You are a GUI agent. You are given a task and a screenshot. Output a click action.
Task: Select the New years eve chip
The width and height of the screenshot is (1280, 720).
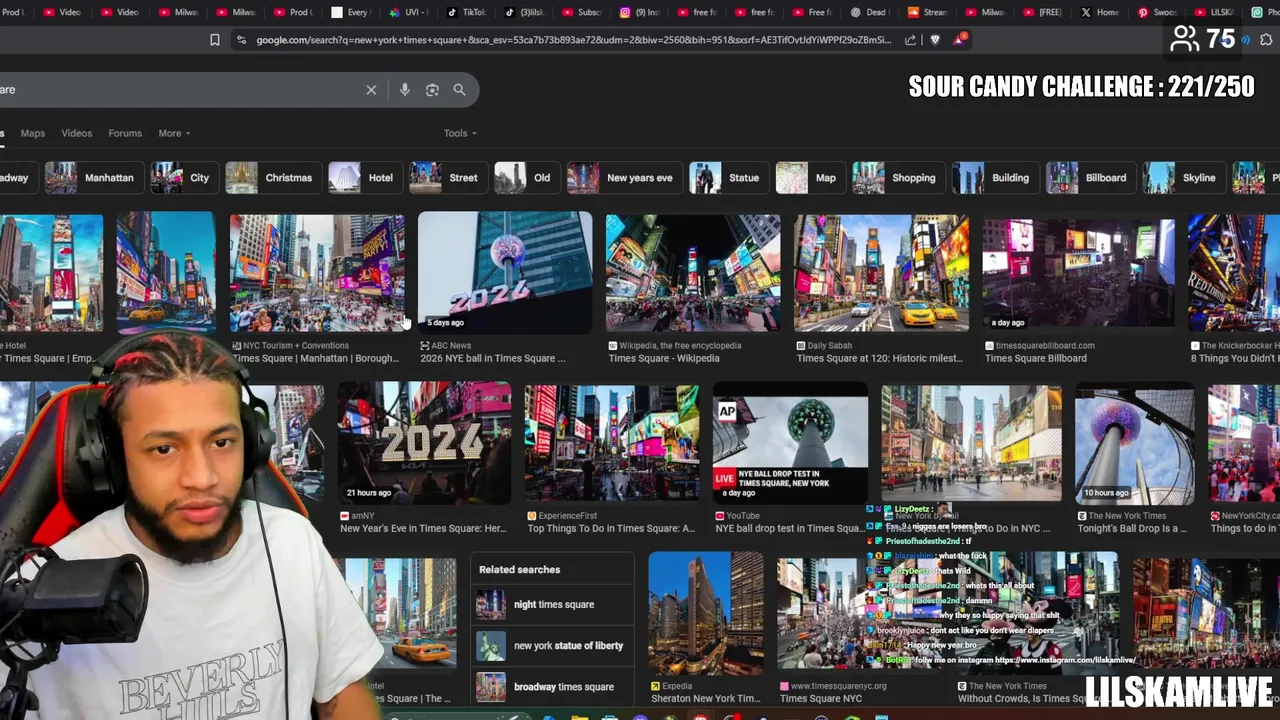click(x=623, y=178)
